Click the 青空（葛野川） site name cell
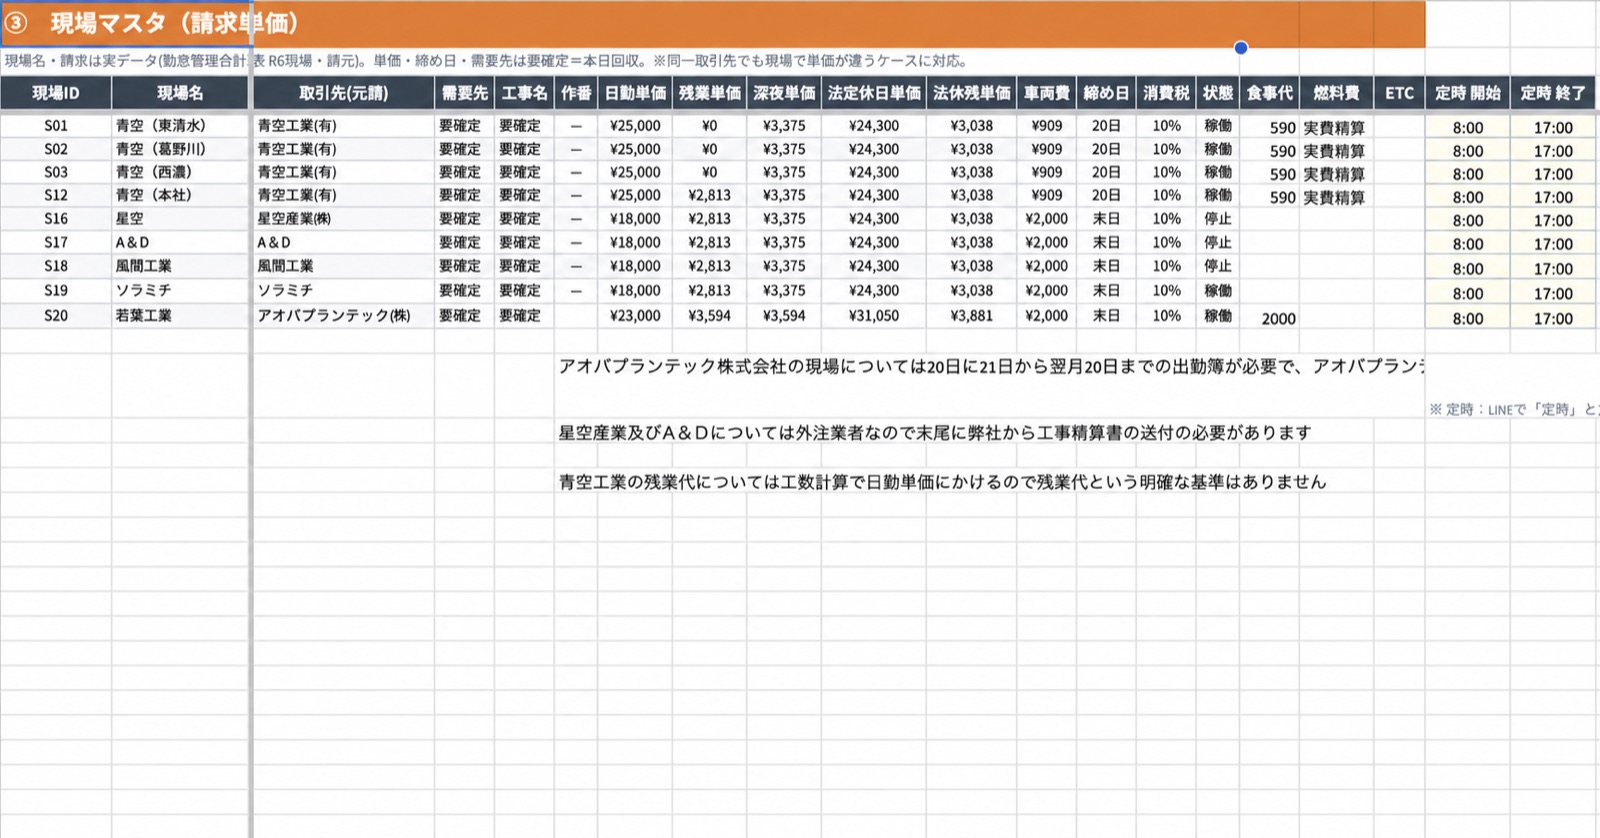The height and width of the screenshot is (838, 1600). 180,149
